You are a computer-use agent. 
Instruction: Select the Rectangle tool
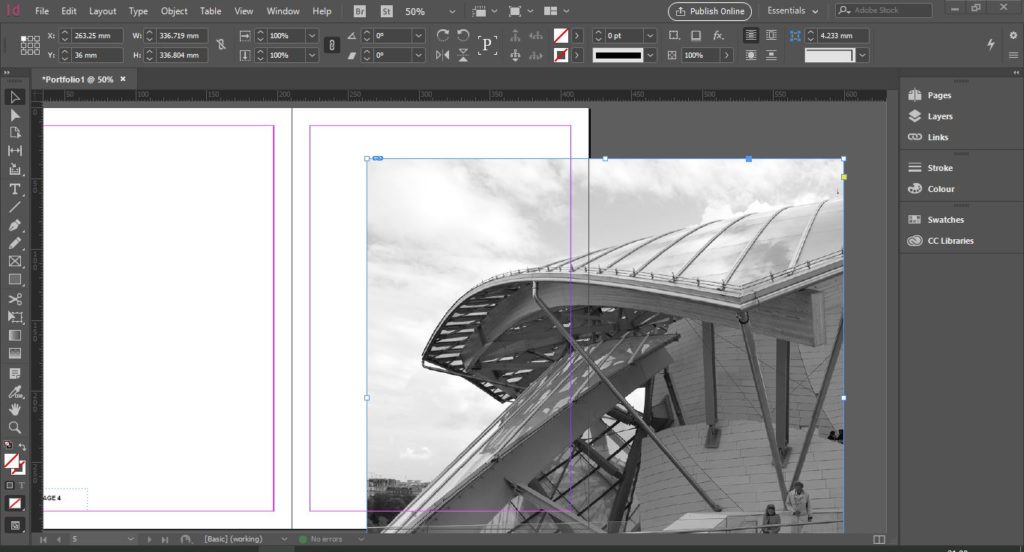click(14, 280)
